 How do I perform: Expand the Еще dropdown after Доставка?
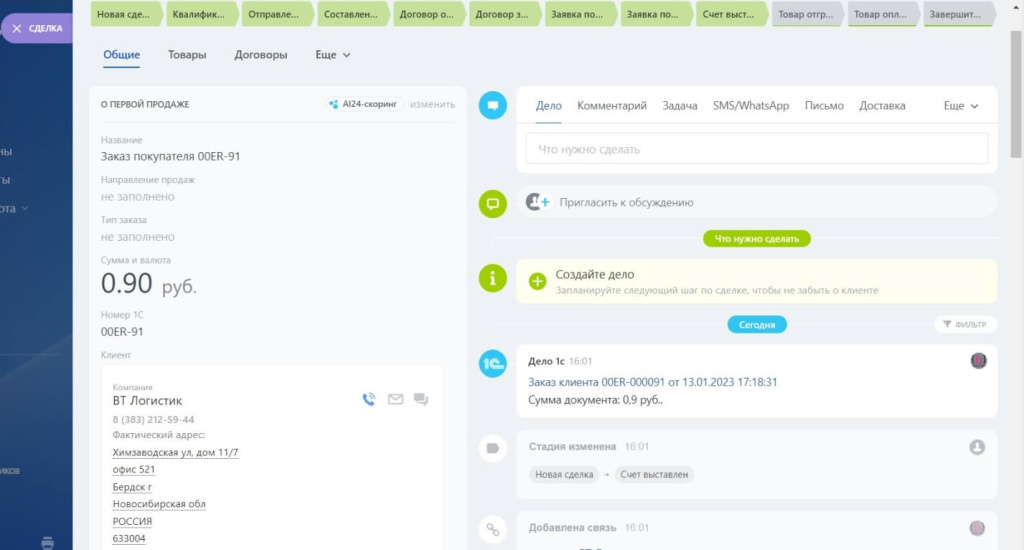point(961,106)
